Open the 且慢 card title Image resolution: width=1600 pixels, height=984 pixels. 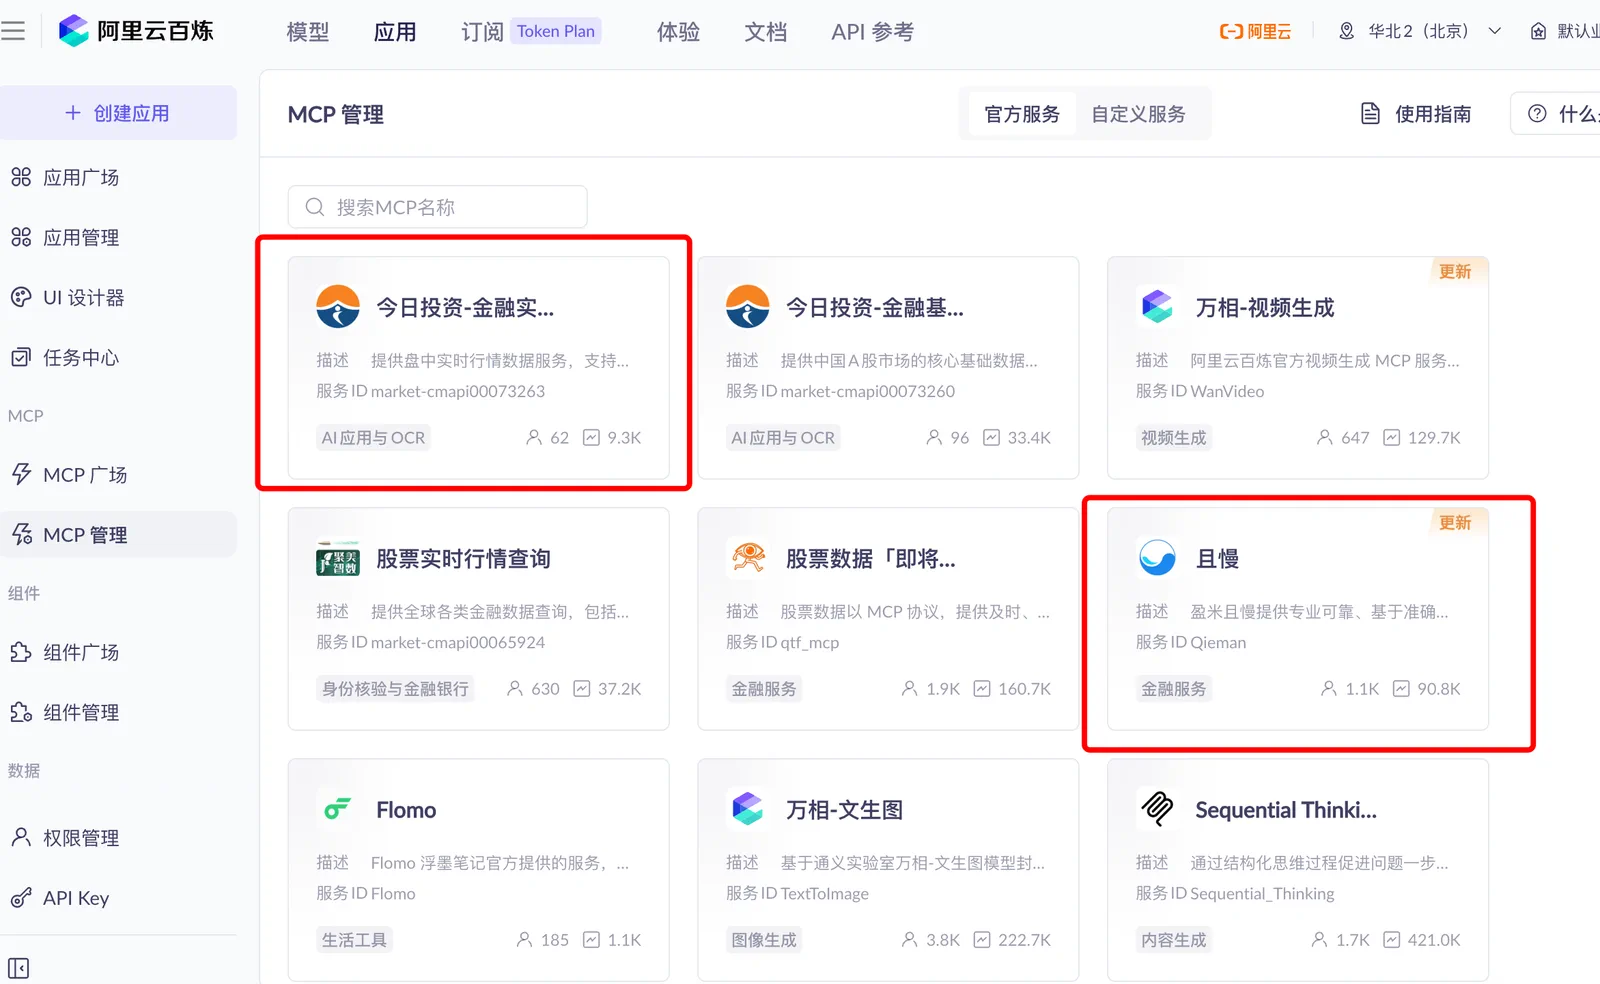pos(1217,558)
